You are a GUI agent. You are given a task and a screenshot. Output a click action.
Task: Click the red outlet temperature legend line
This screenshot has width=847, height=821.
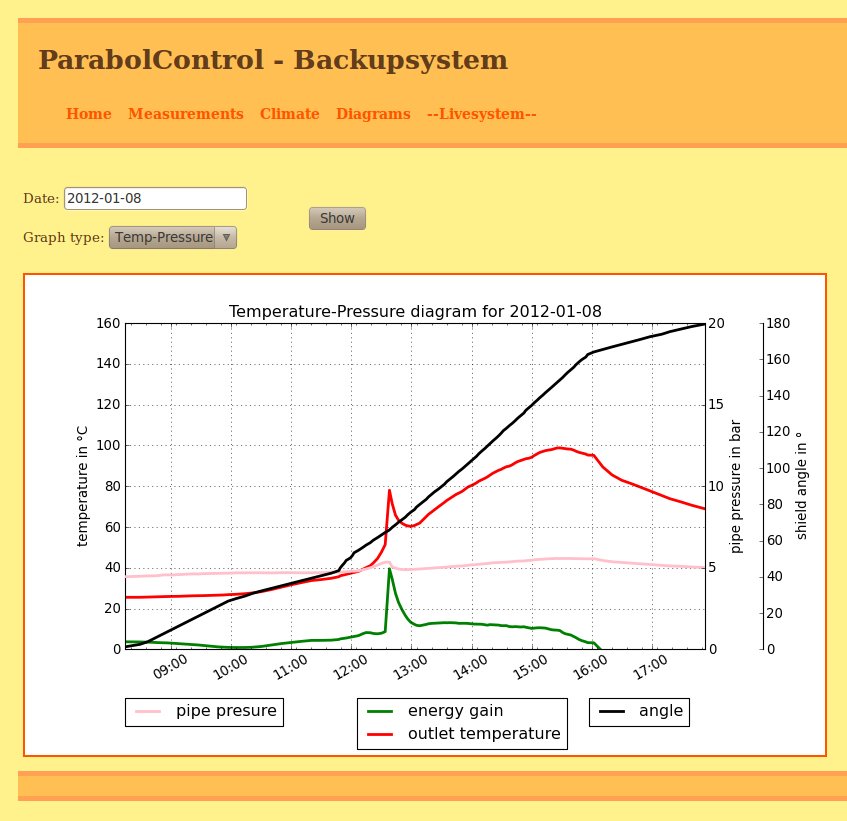click(380, 734)
